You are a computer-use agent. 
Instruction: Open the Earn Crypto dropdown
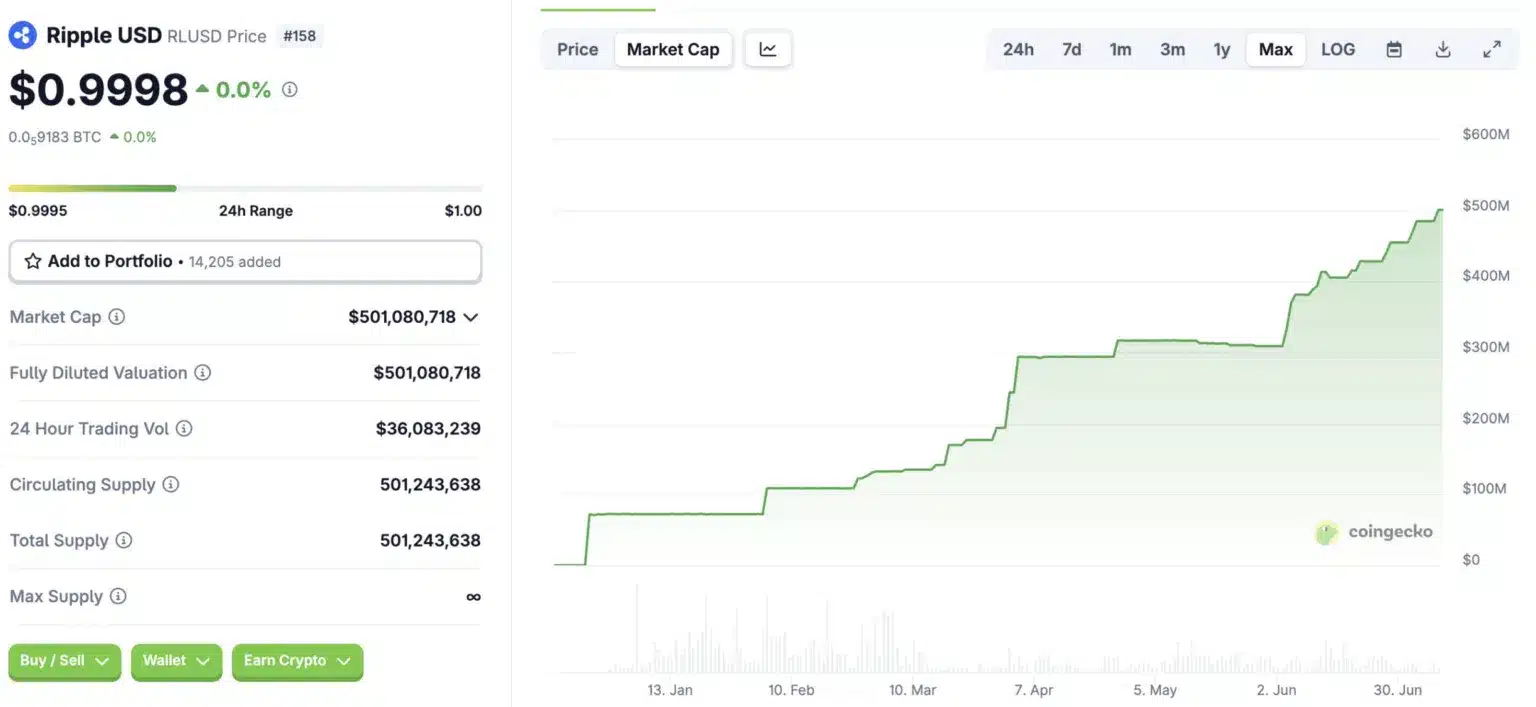click(297, 661)
